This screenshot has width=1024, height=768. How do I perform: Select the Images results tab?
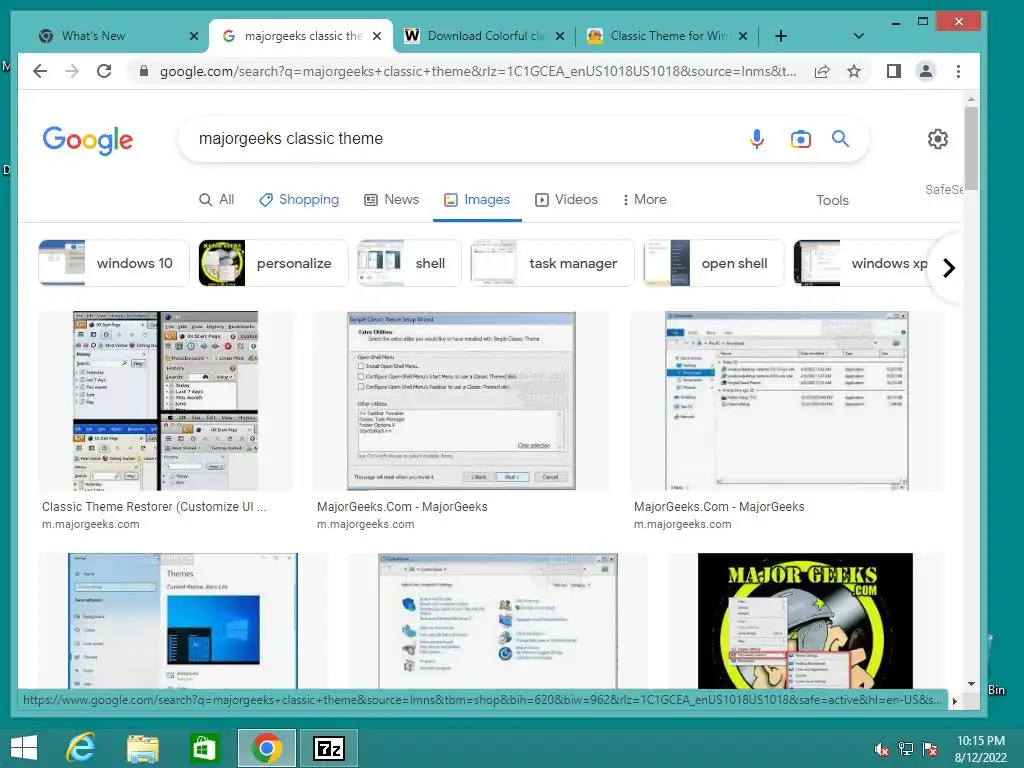[x=477, y=199]
